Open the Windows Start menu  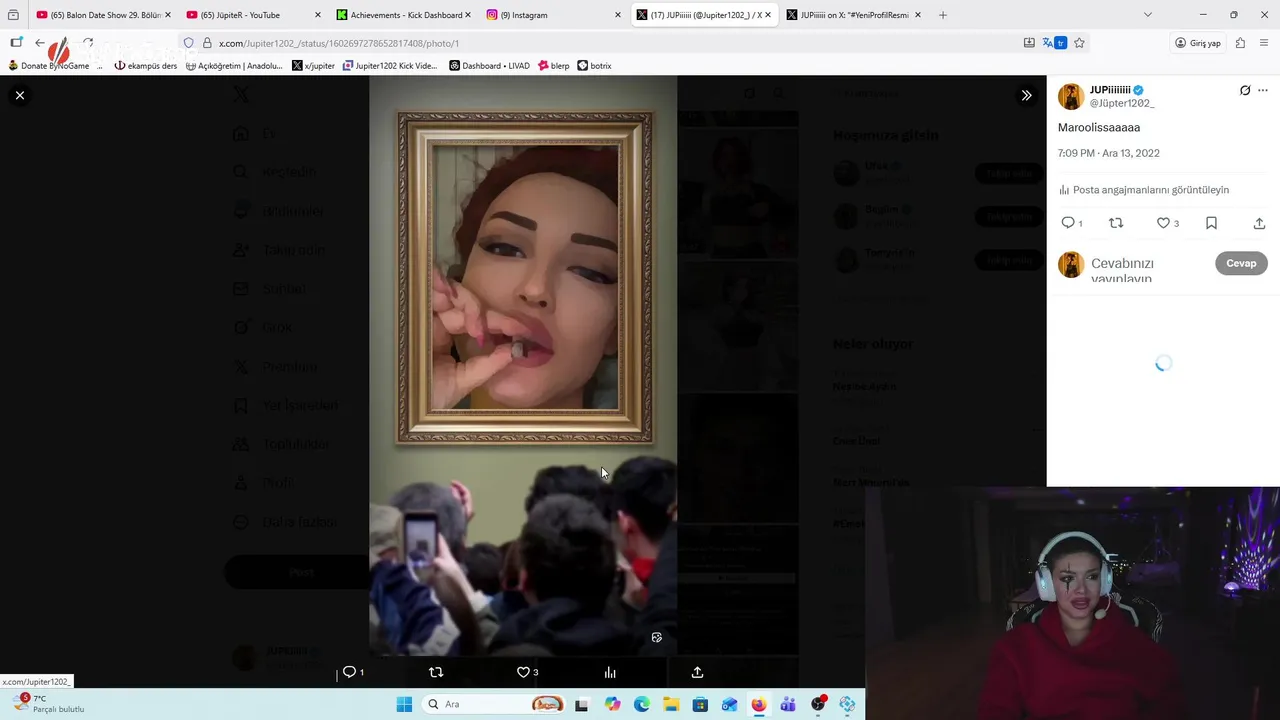click(x=404, y=704)
